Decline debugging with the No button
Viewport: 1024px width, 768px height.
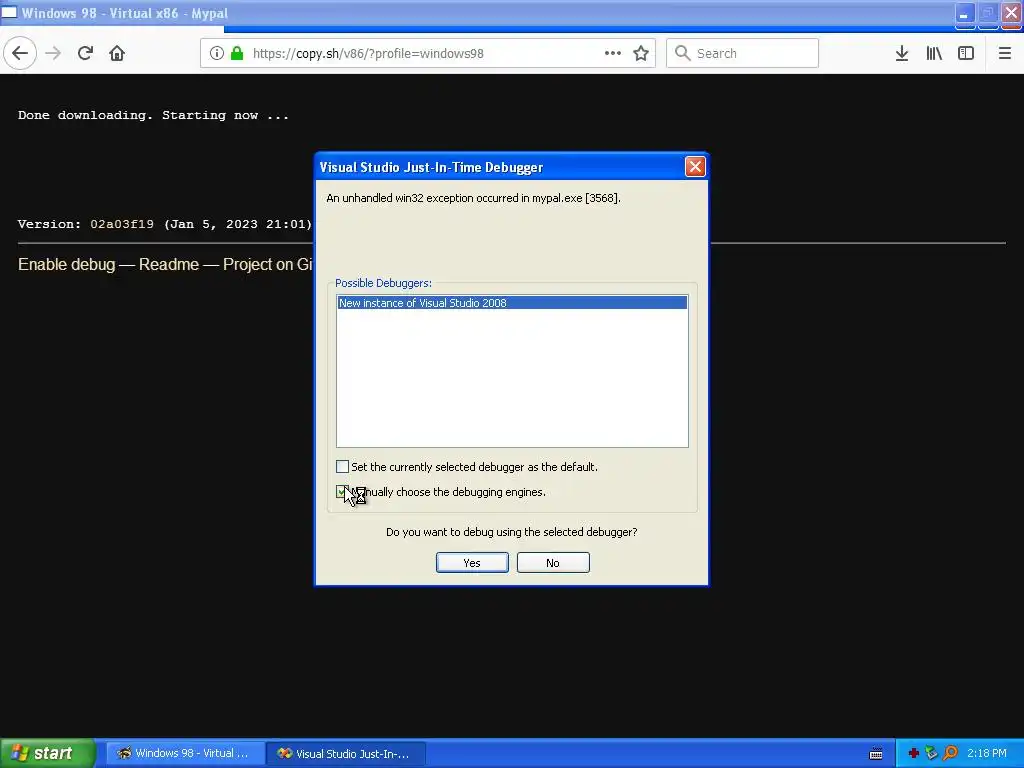[x=553, y=562]
